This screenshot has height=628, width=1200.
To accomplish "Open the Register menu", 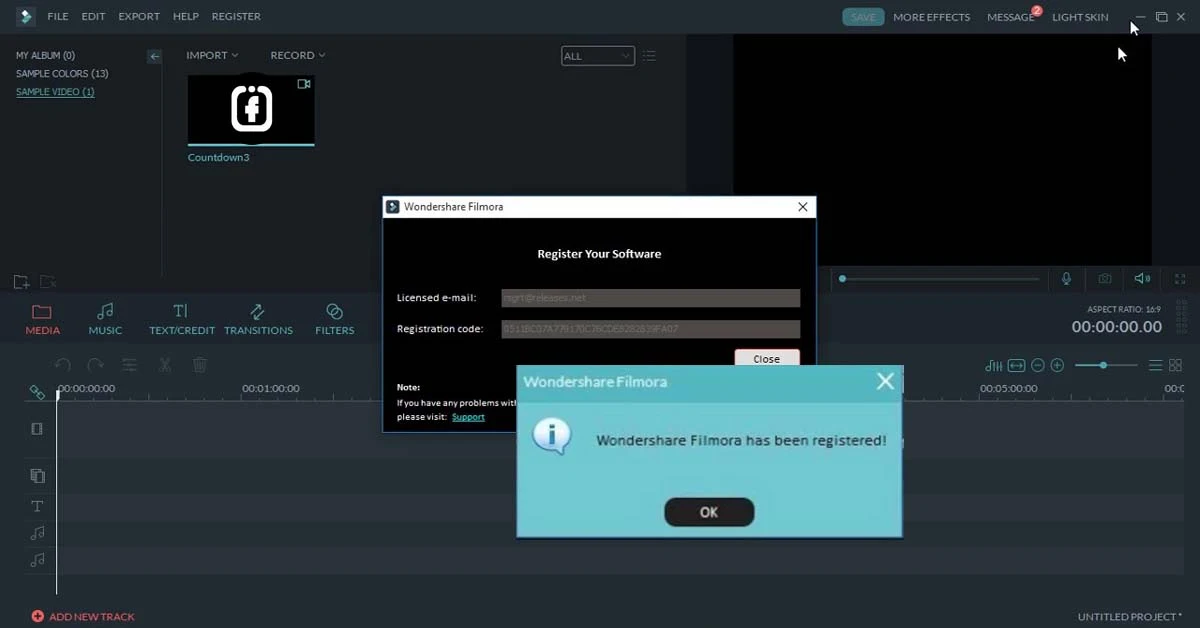I will [x=236, y=17].
